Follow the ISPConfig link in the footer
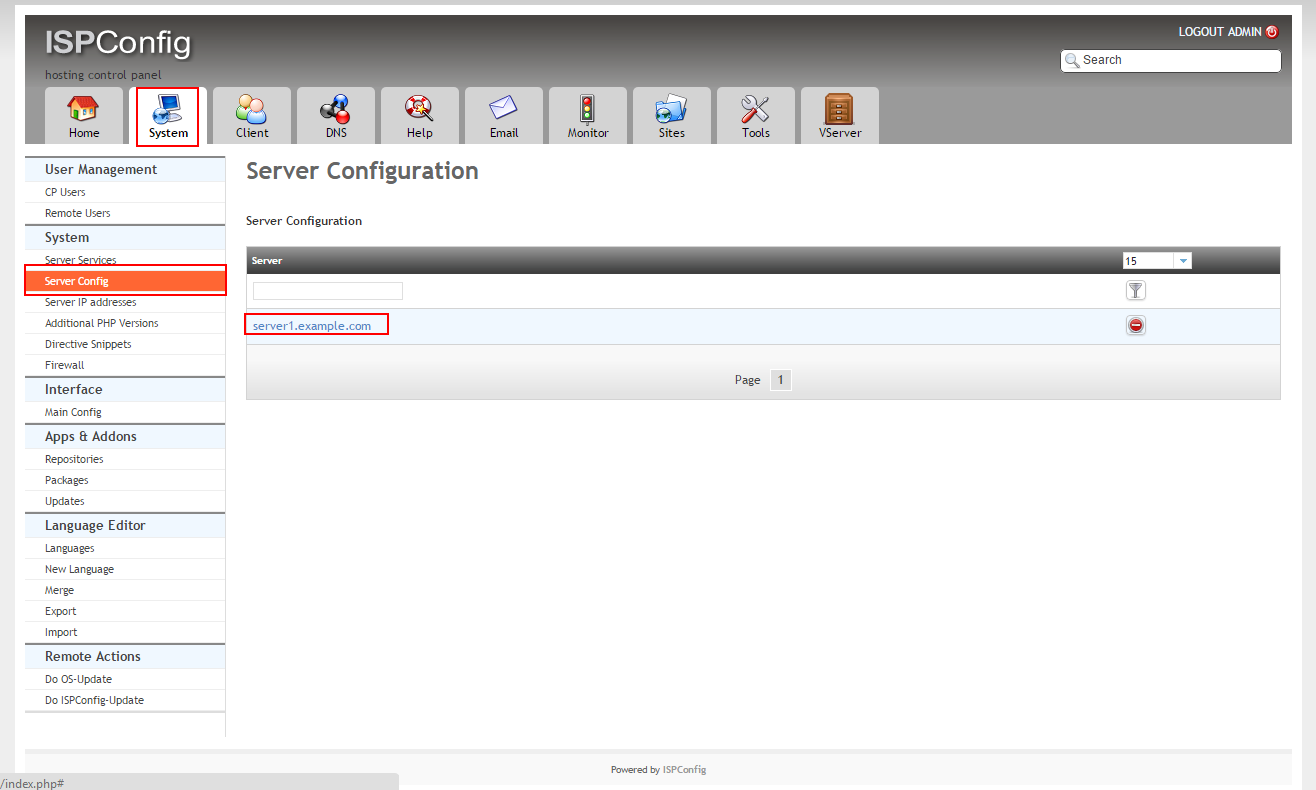1316x790 pixels. [684, 770]
